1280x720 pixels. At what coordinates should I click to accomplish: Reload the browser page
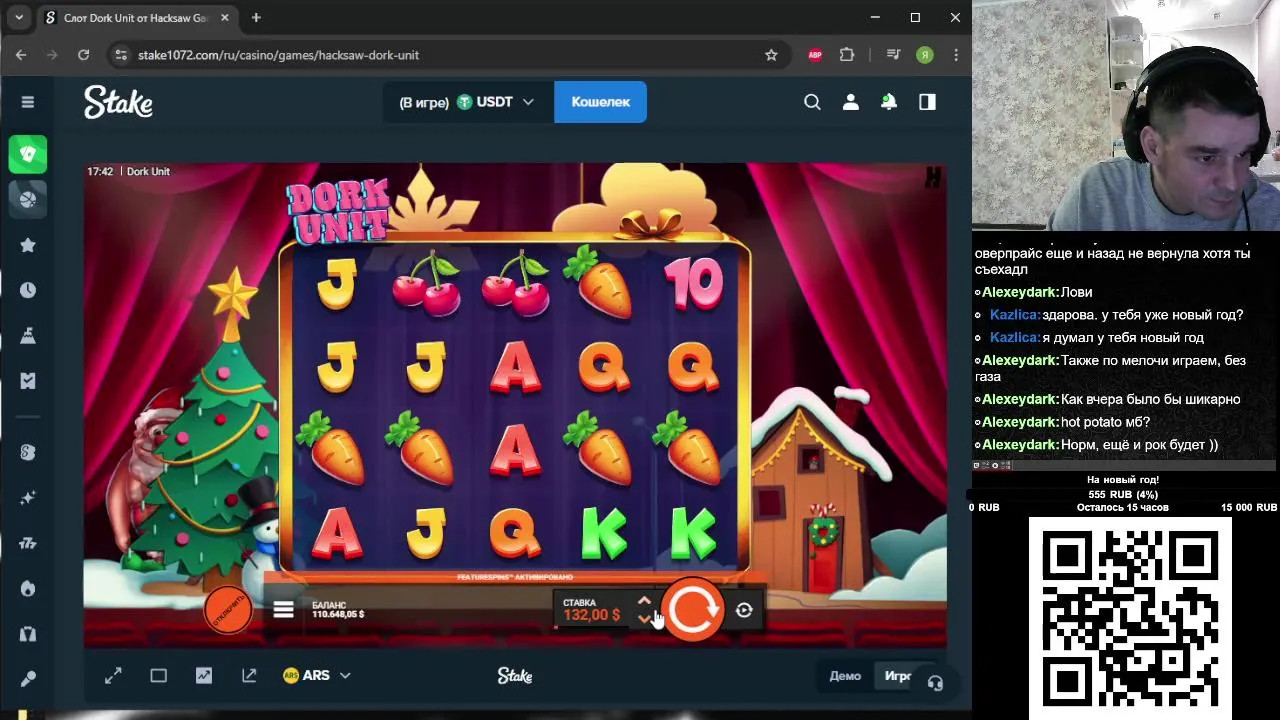pos(84,55)
